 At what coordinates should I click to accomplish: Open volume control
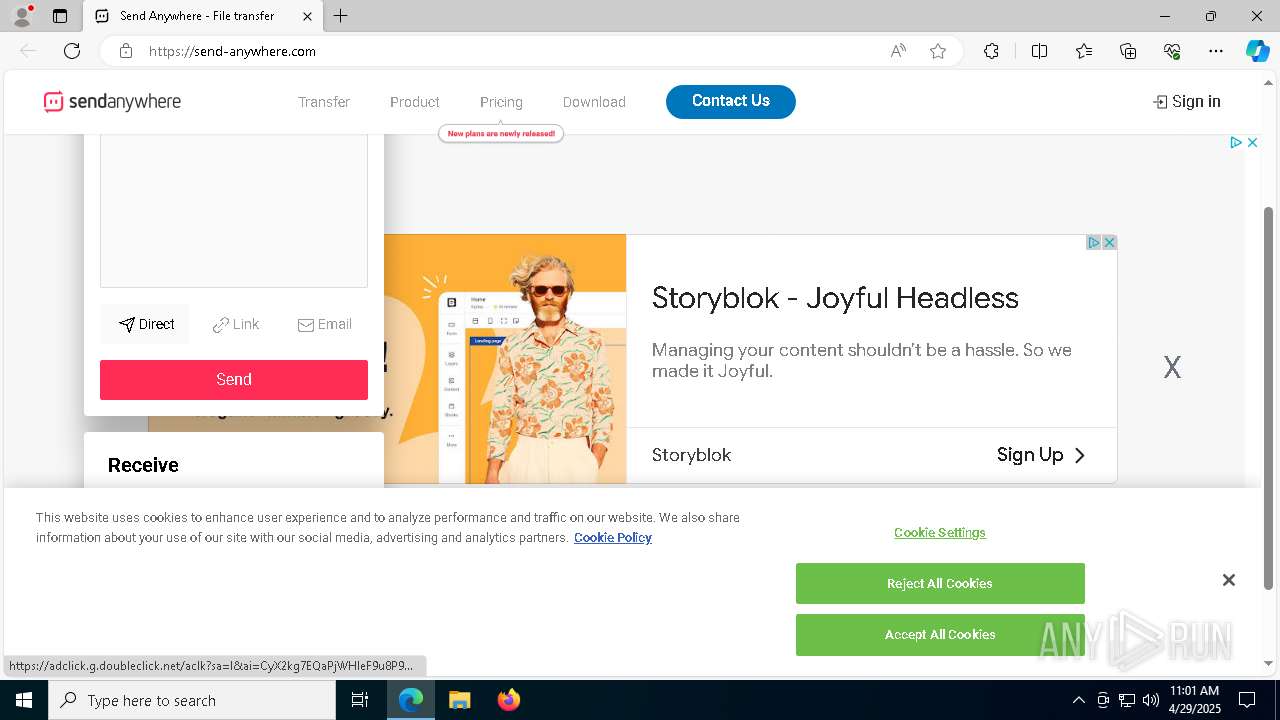pyautogui.click(x=1151, y=700)
